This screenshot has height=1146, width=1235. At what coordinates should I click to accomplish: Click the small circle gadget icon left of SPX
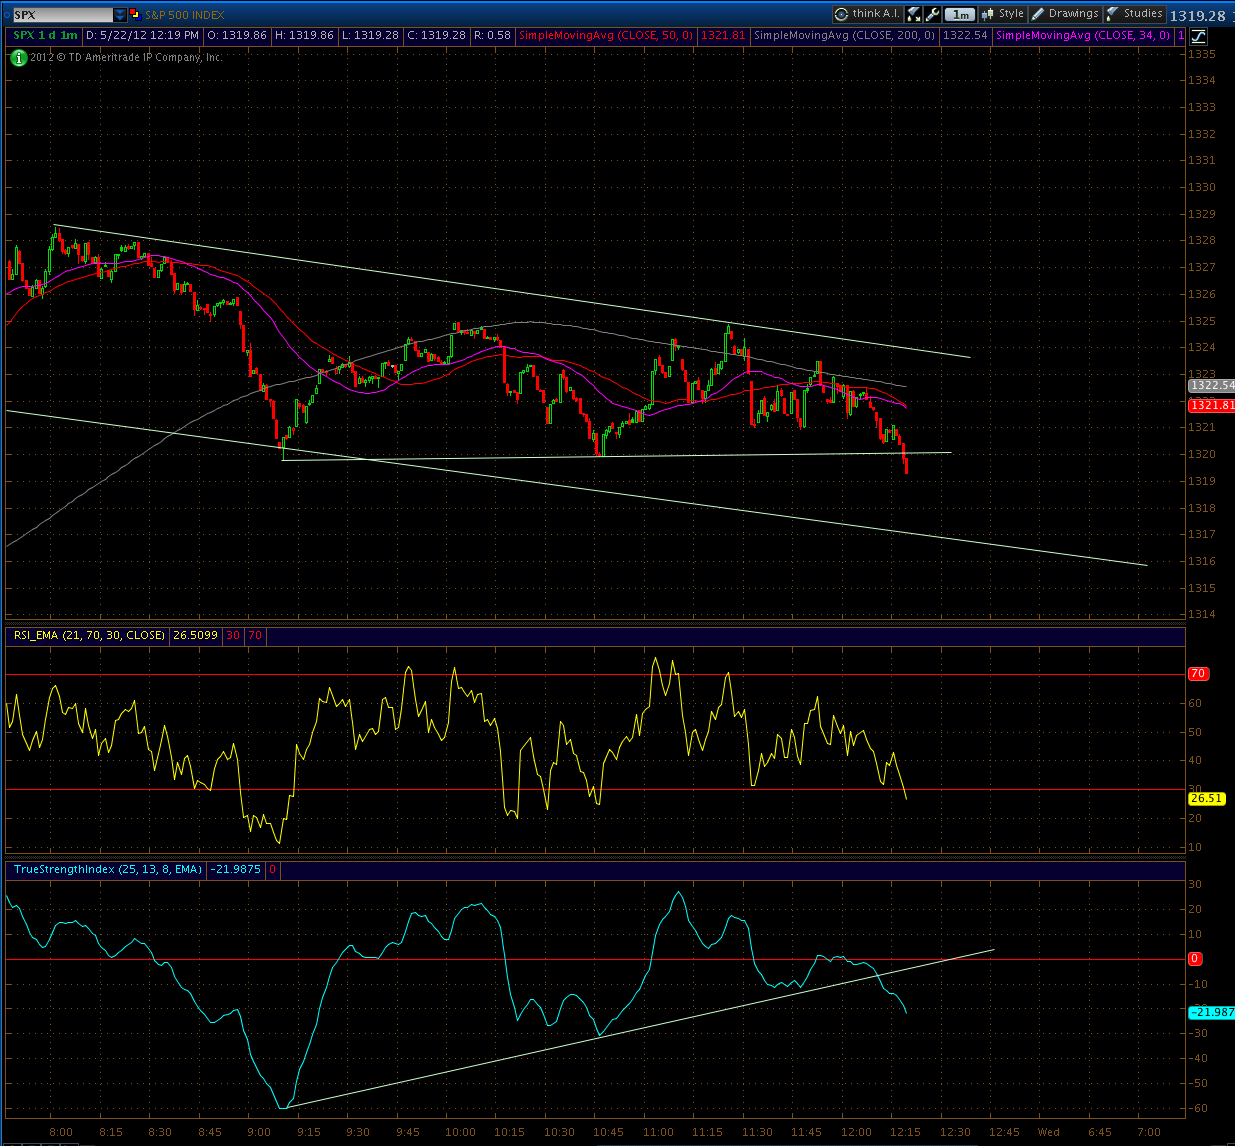[x=7, y=15]
